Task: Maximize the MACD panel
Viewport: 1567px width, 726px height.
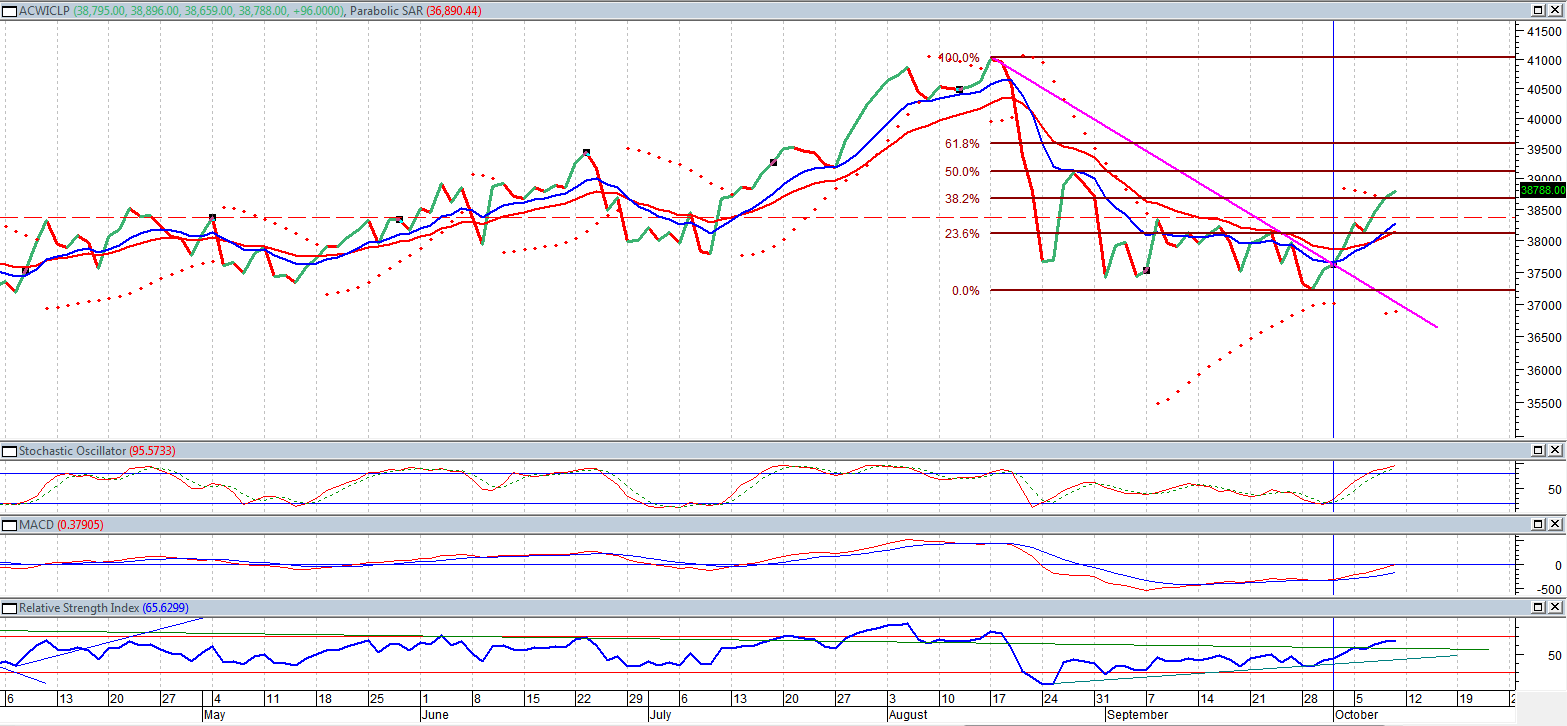Action: 1539,525
